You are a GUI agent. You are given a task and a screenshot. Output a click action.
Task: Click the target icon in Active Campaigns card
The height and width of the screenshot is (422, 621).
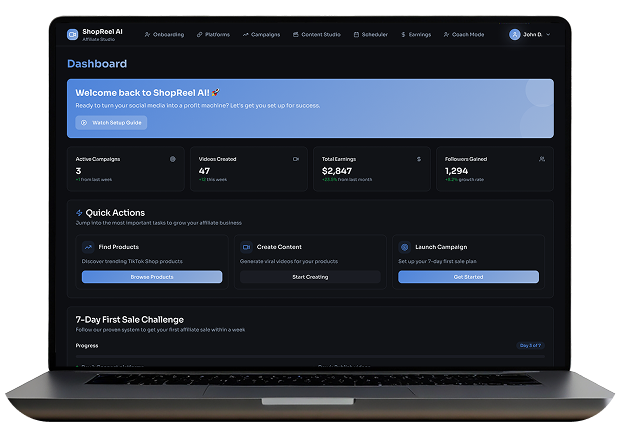[173, 158]
